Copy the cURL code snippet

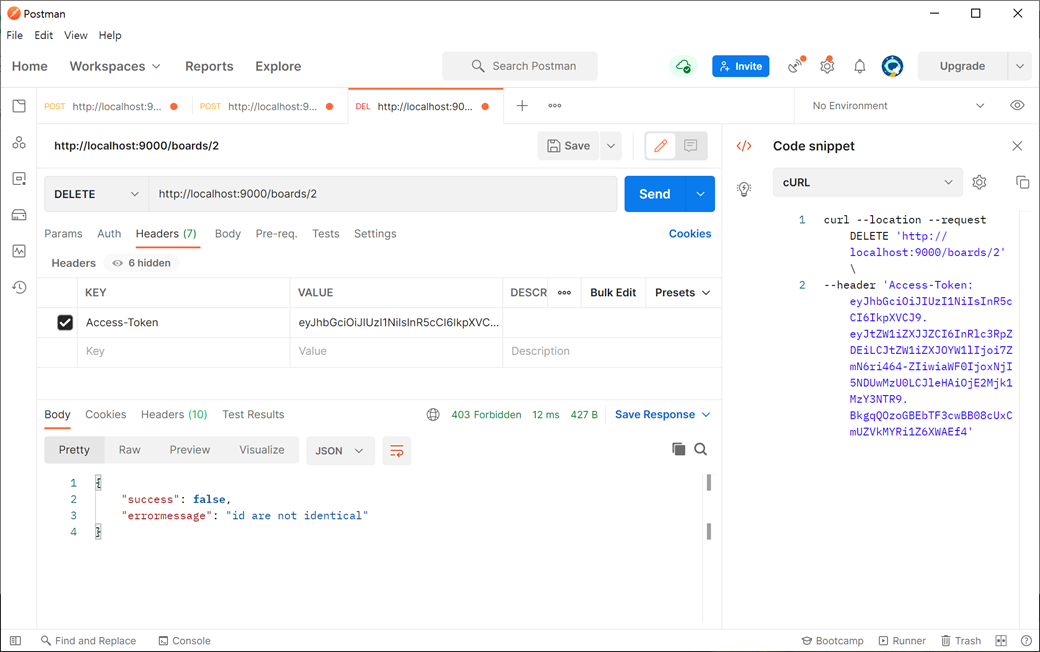[1022, 182]
